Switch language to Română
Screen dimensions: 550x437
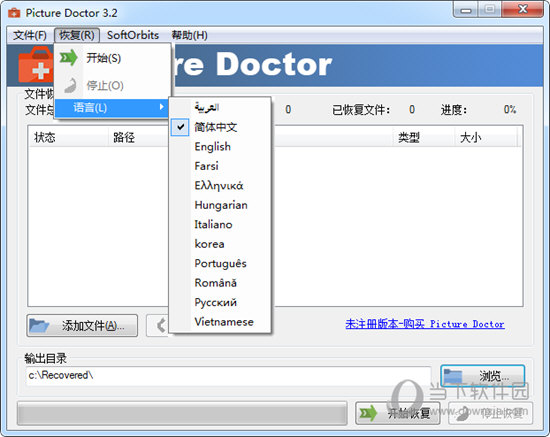(220, 283)
